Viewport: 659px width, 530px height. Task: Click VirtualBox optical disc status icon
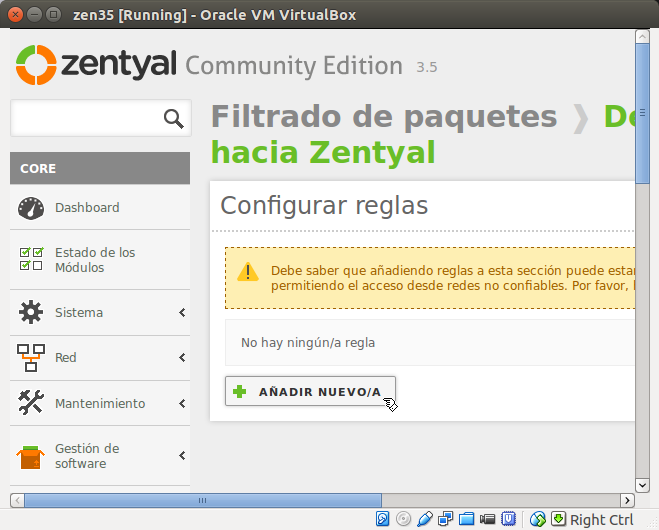(403, 519)
